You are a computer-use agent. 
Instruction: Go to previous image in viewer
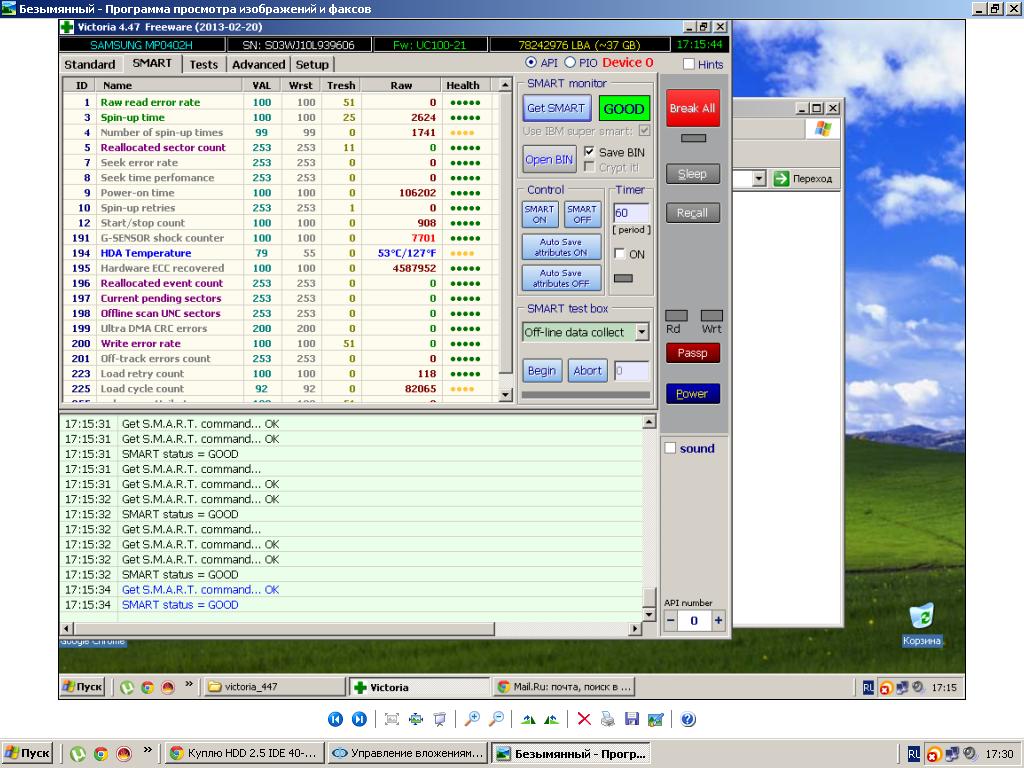[336, 719]
